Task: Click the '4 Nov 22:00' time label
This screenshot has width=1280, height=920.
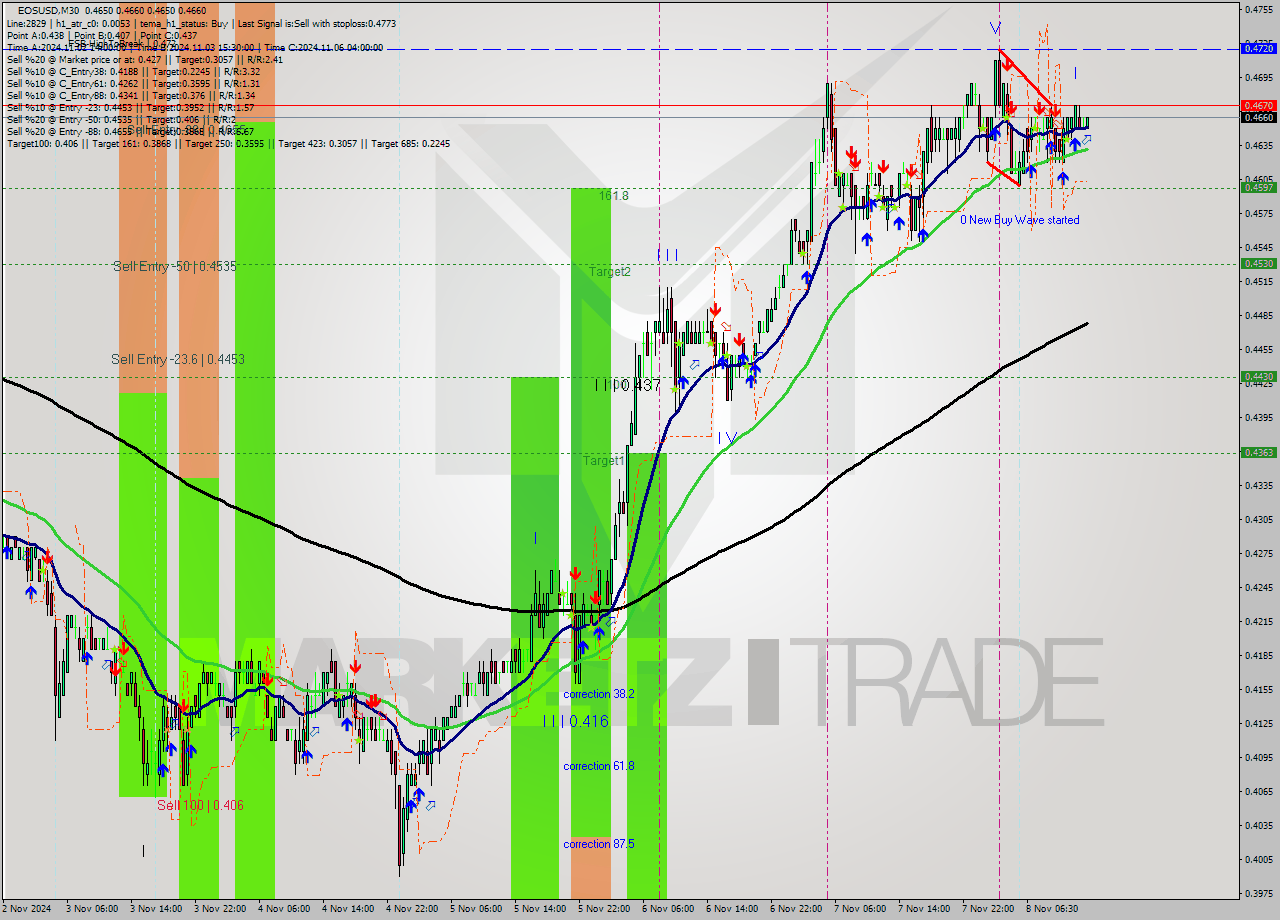Action: [x=413, y=909]
